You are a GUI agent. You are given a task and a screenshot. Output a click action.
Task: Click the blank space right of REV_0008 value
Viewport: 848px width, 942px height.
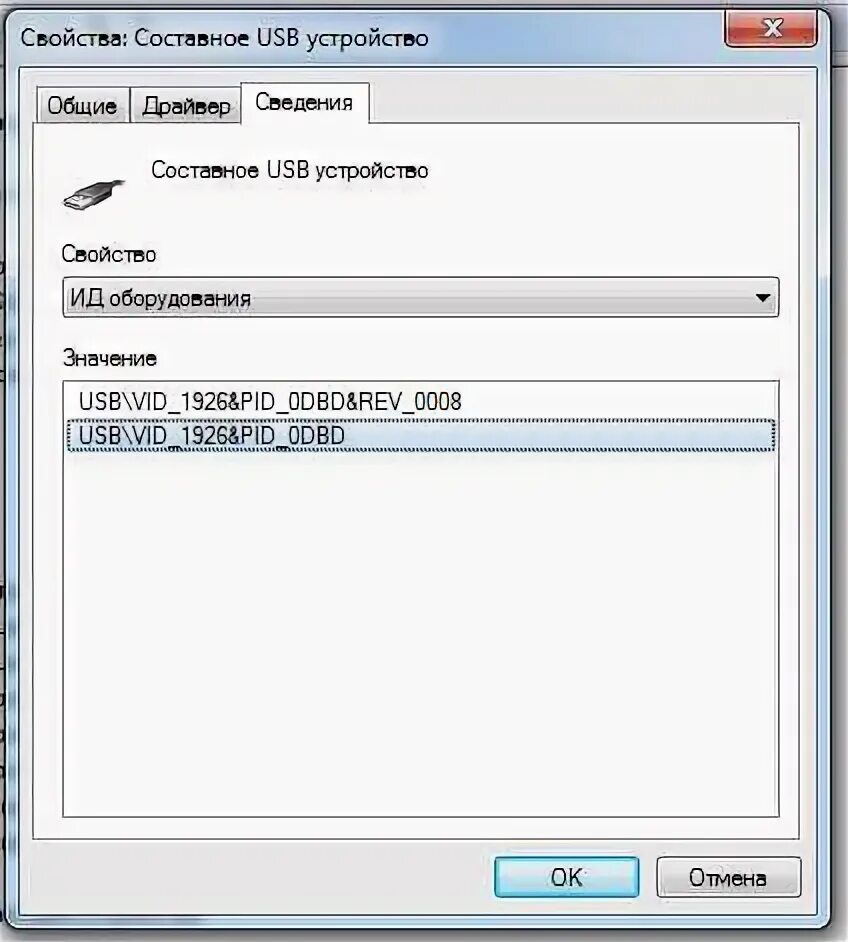coord(619,401)
